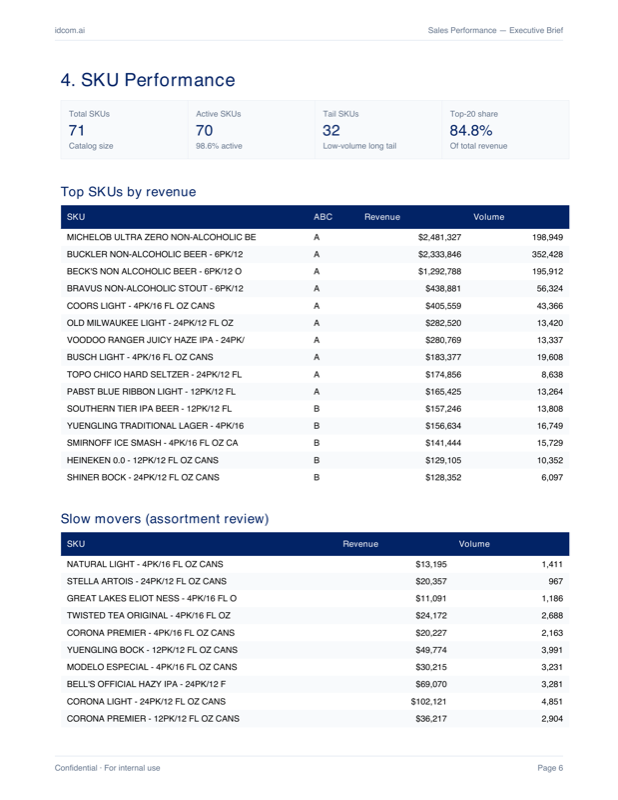Click TOPO CHICO HARD SELTZER row name
This screenshot has height=800, width=618.
(154, 374)
